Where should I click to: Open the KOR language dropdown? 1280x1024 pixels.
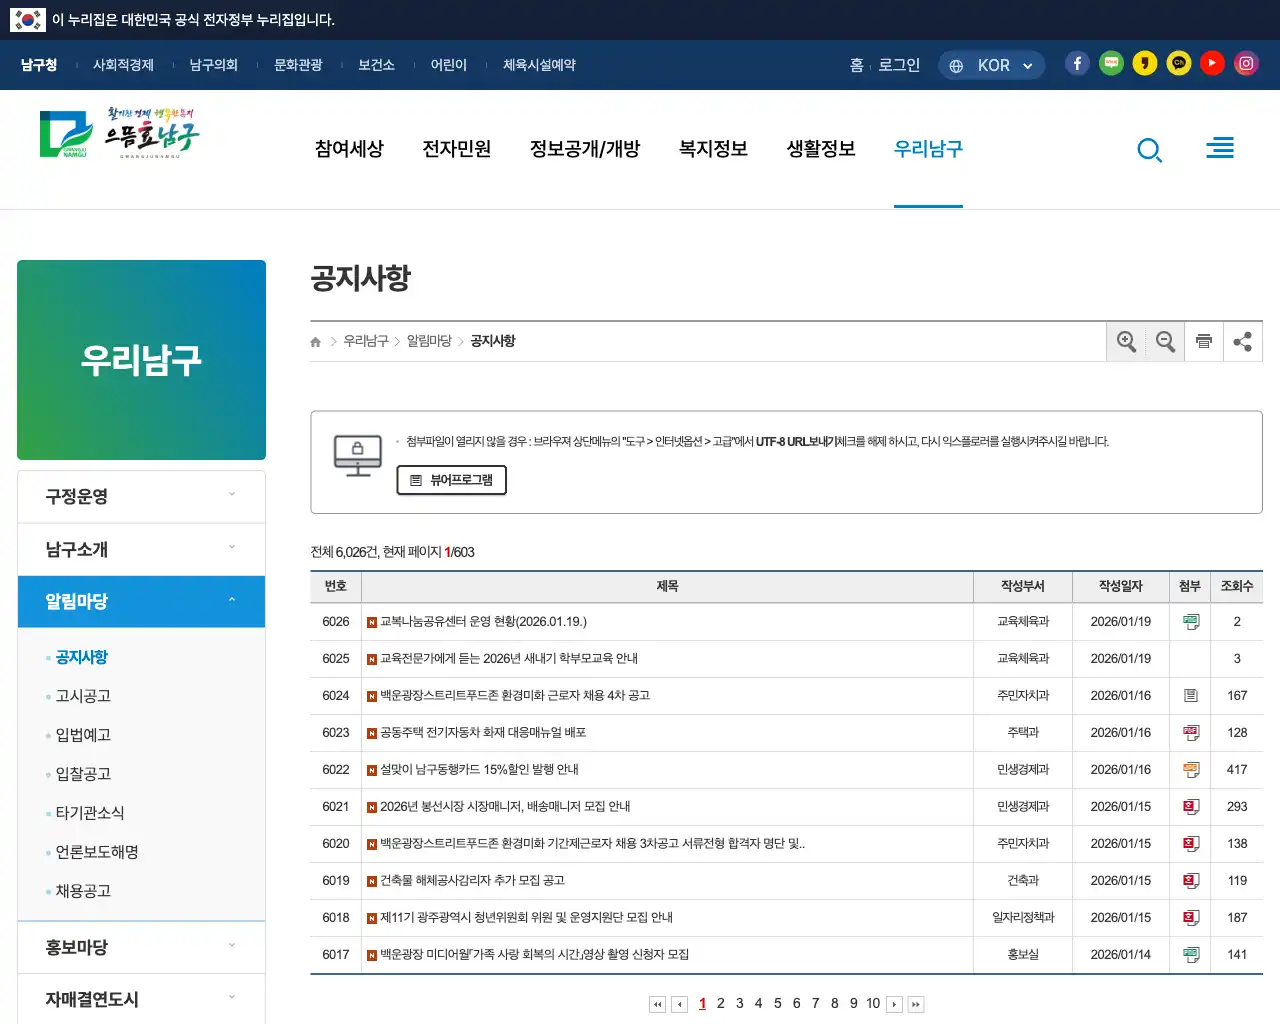pyautogui.click(x=991, y=64)
